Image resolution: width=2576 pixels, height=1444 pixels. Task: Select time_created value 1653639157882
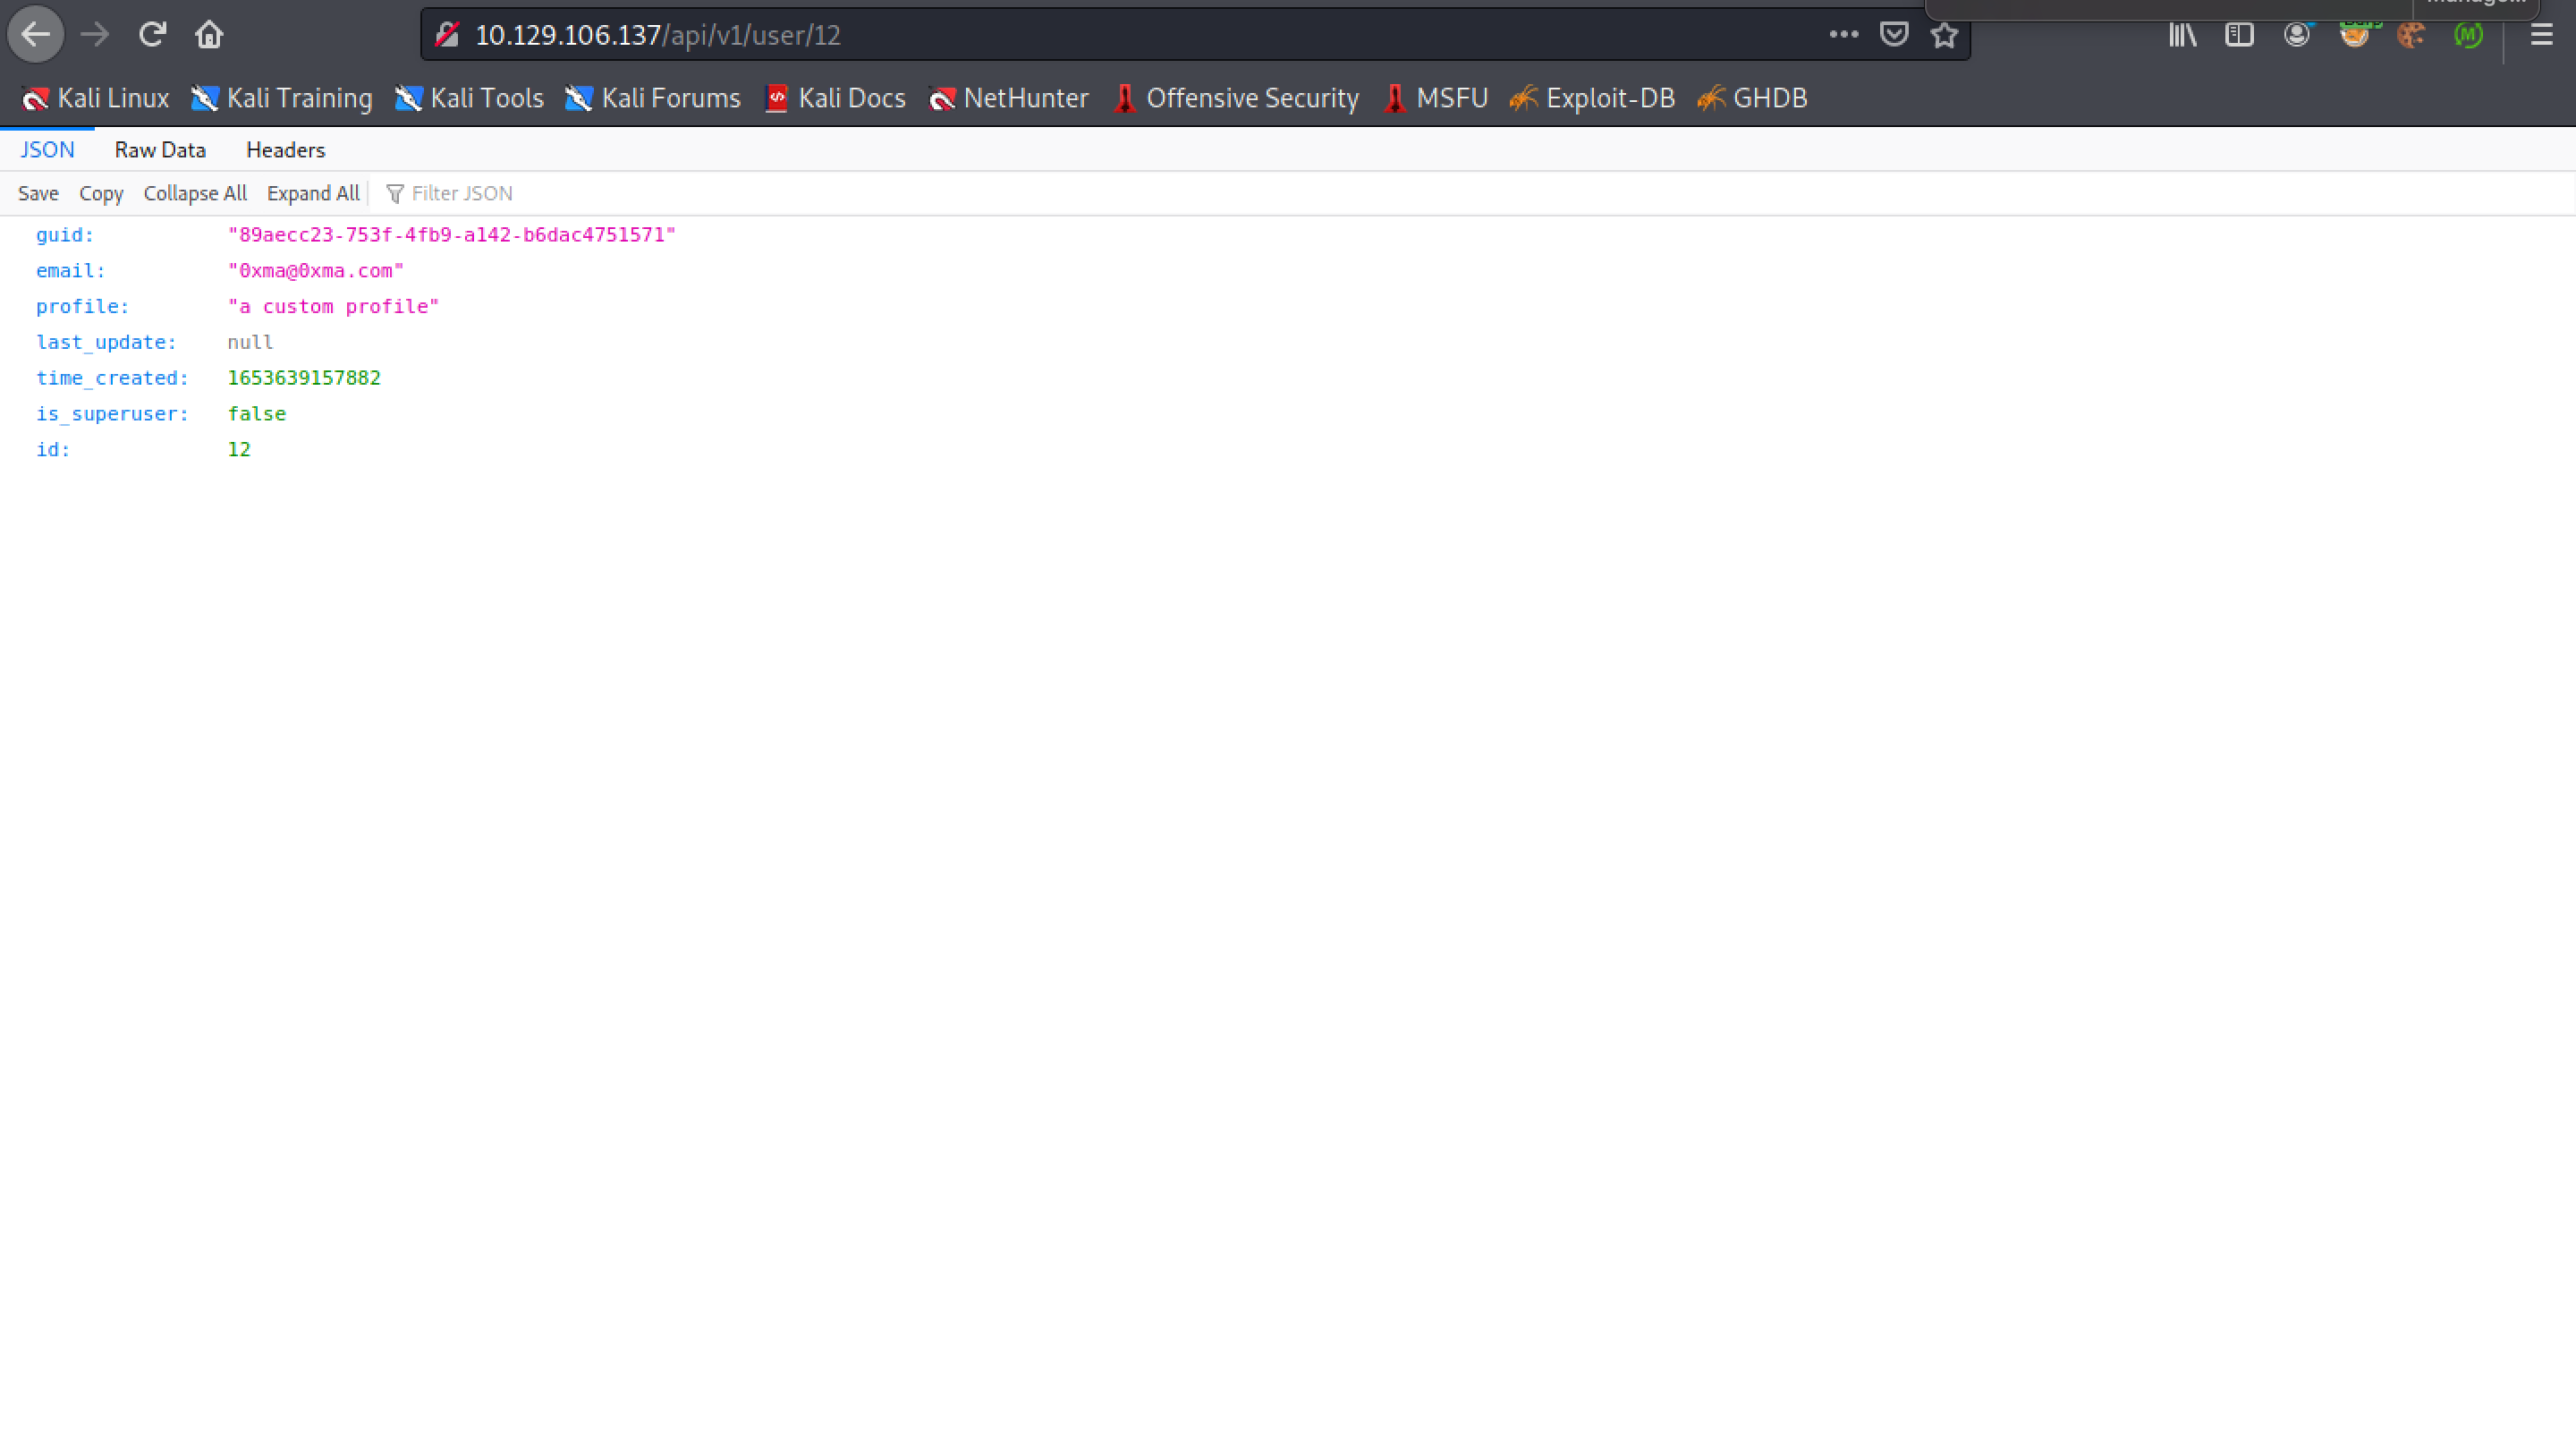point(304,378)
